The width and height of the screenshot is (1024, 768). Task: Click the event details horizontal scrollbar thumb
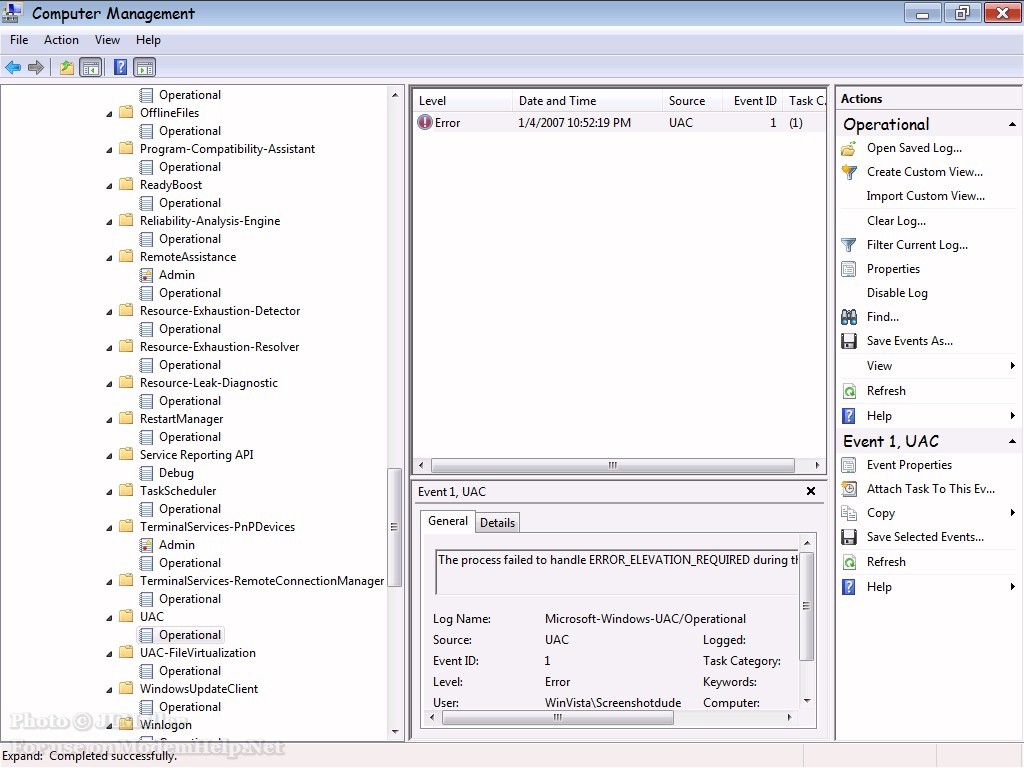pyautogui.click(x=558, y=717)
